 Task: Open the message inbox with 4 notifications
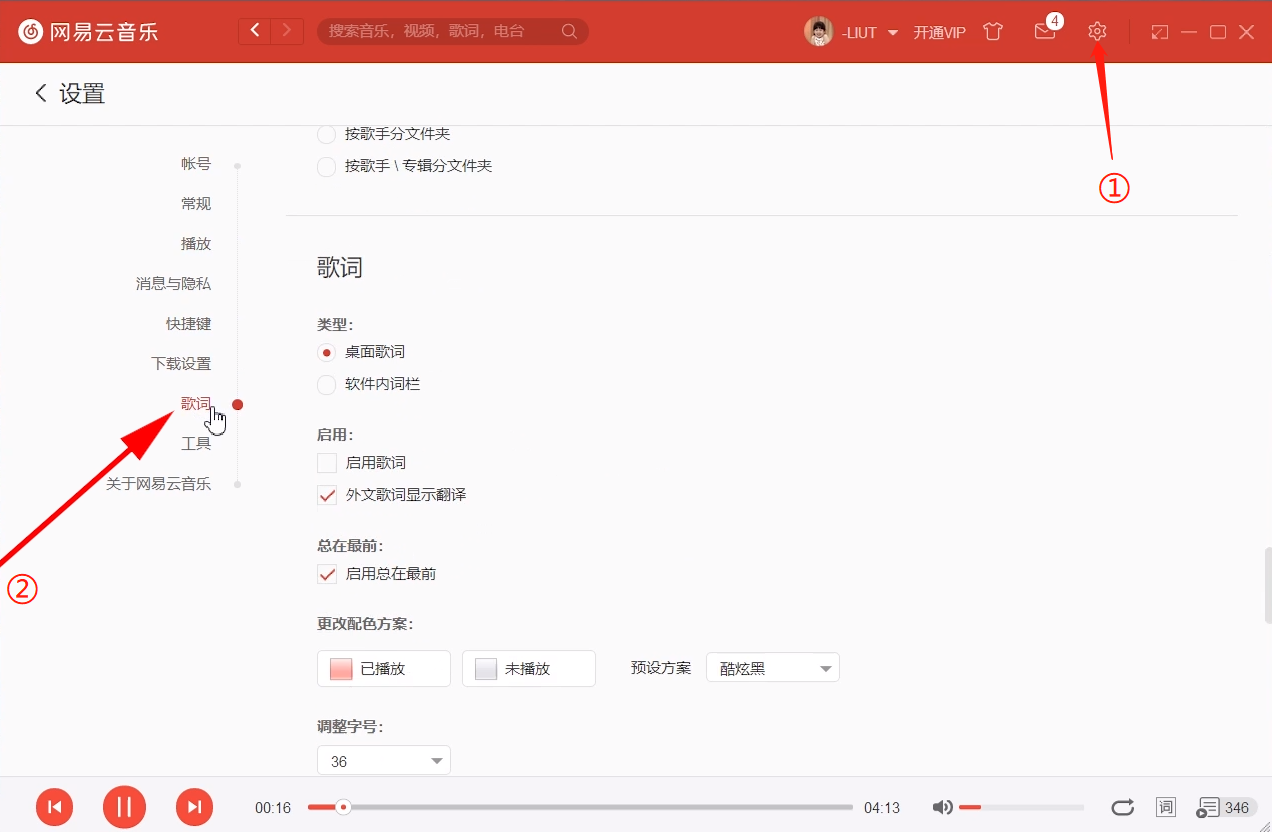[1044, 33]
